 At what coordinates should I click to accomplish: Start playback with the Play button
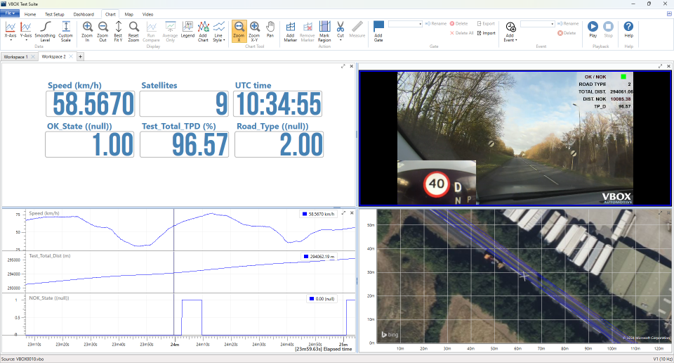593,29
